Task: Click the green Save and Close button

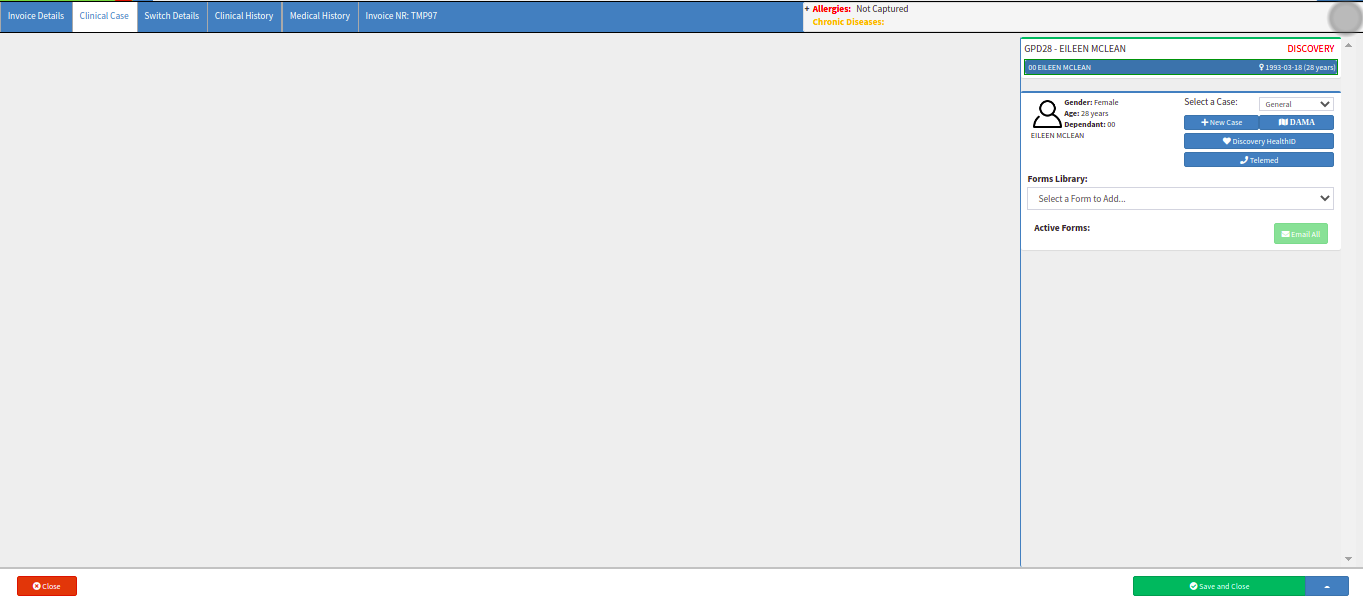Action: pyautogui.click(x=1219, y=586)
